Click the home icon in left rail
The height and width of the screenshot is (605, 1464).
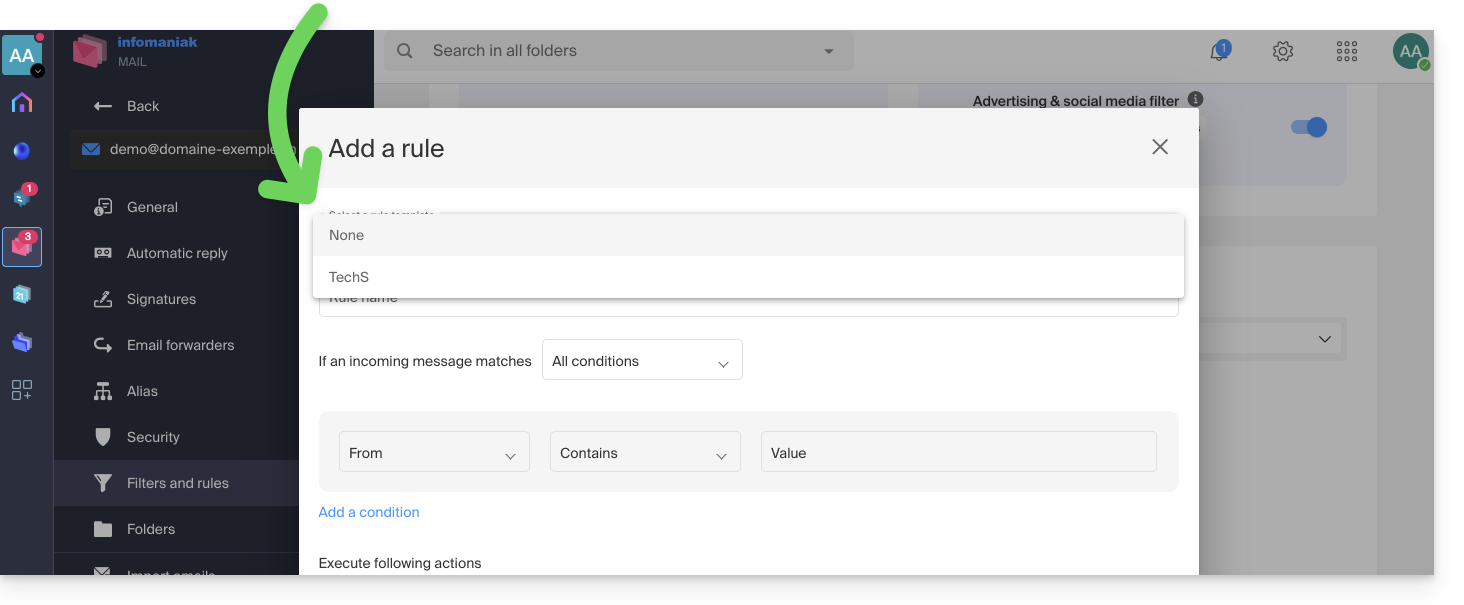coord(22,103)
